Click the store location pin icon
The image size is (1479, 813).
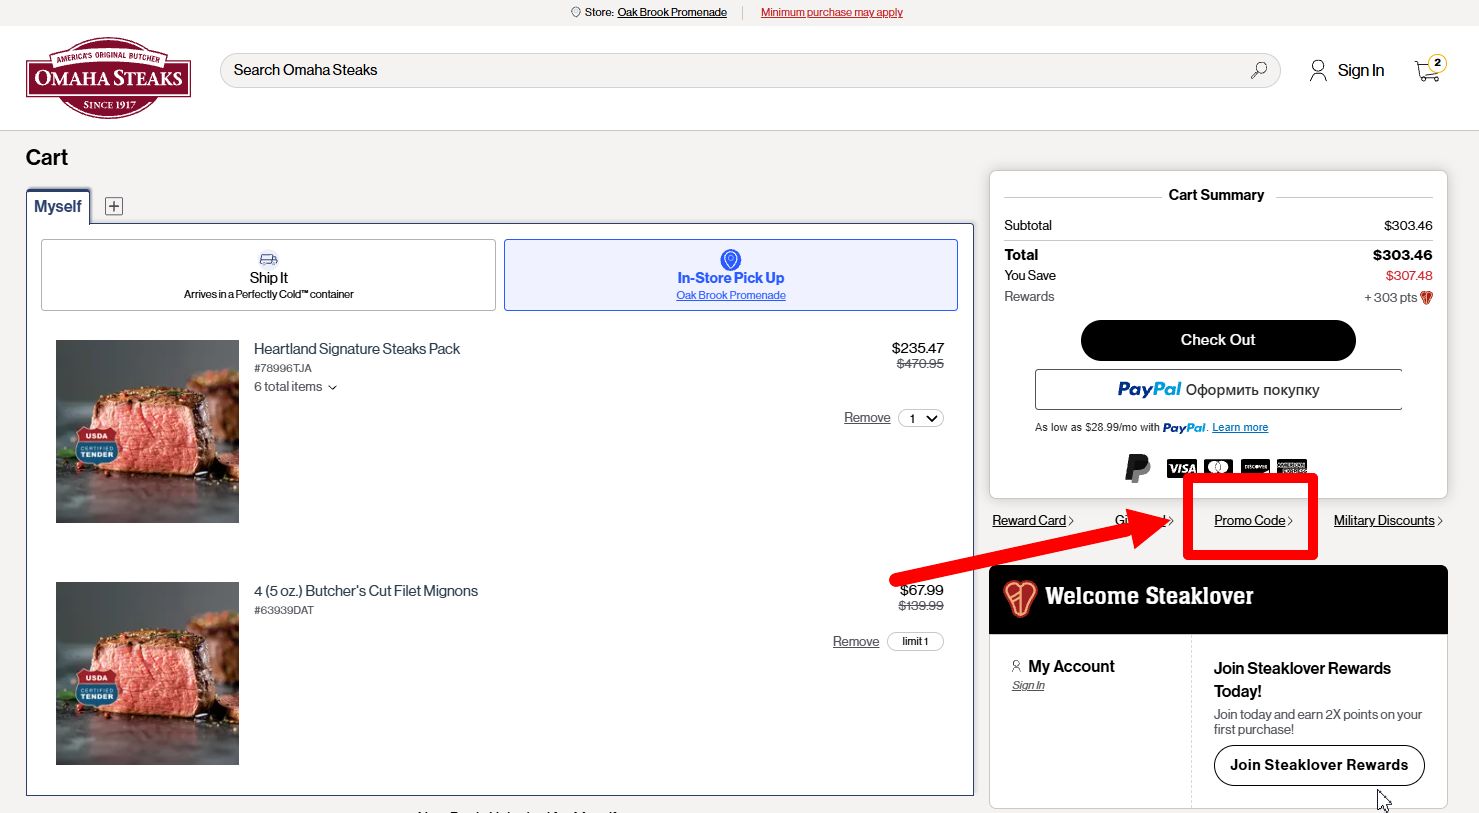click(x=575, y=13)
